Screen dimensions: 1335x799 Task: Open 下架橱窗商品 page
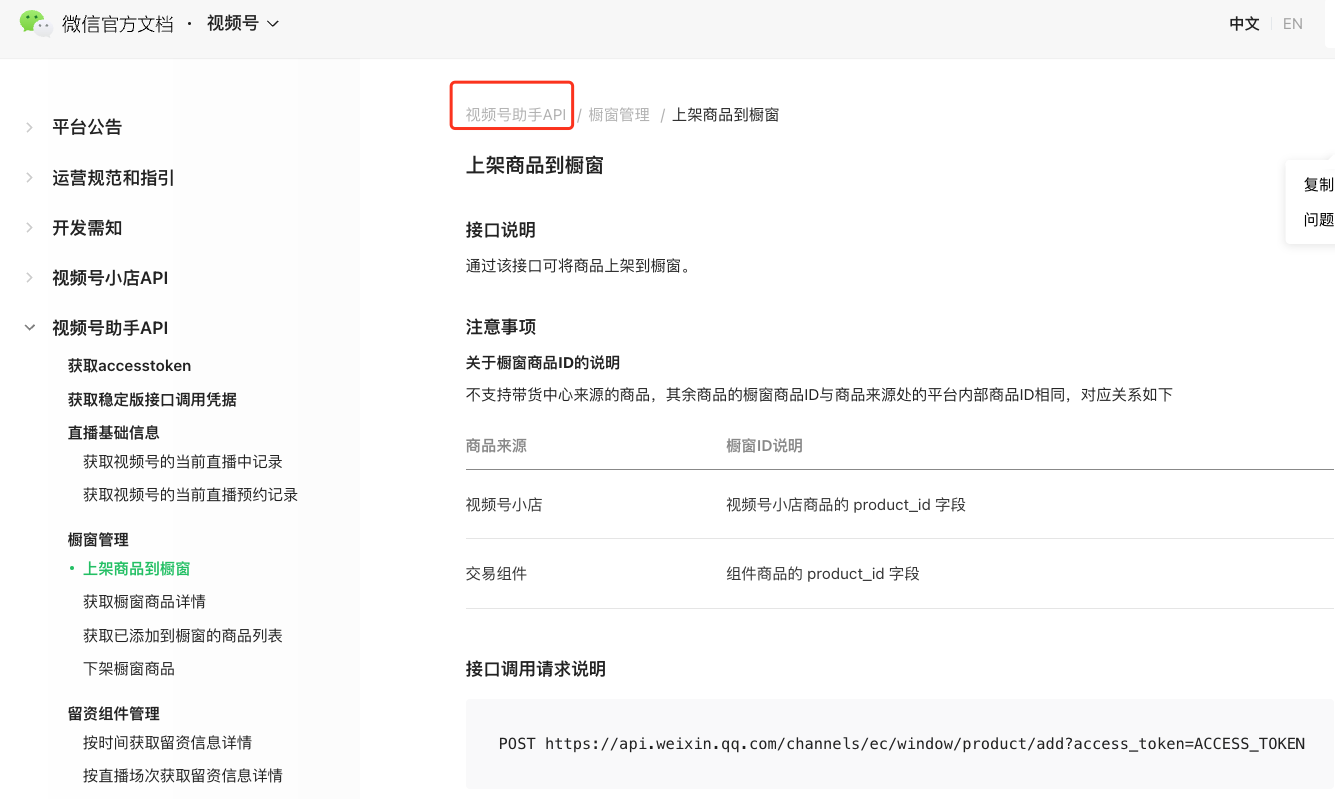click(129, 669)
